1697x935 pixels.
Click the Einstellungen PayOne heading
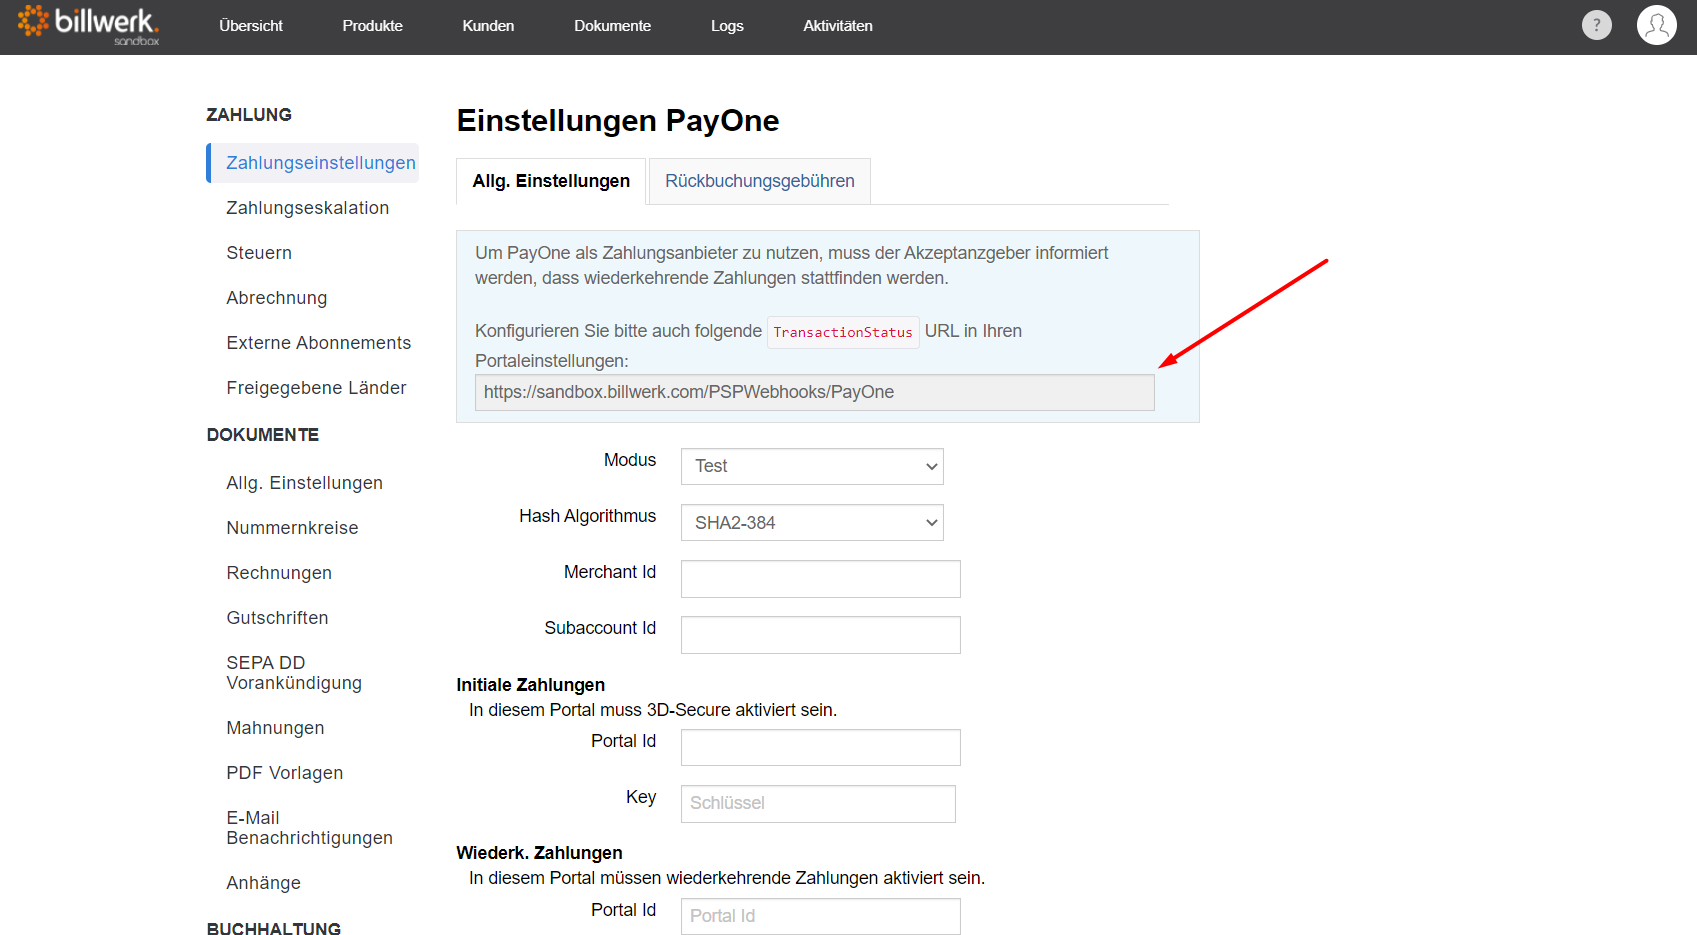click(x=617, y=120)
